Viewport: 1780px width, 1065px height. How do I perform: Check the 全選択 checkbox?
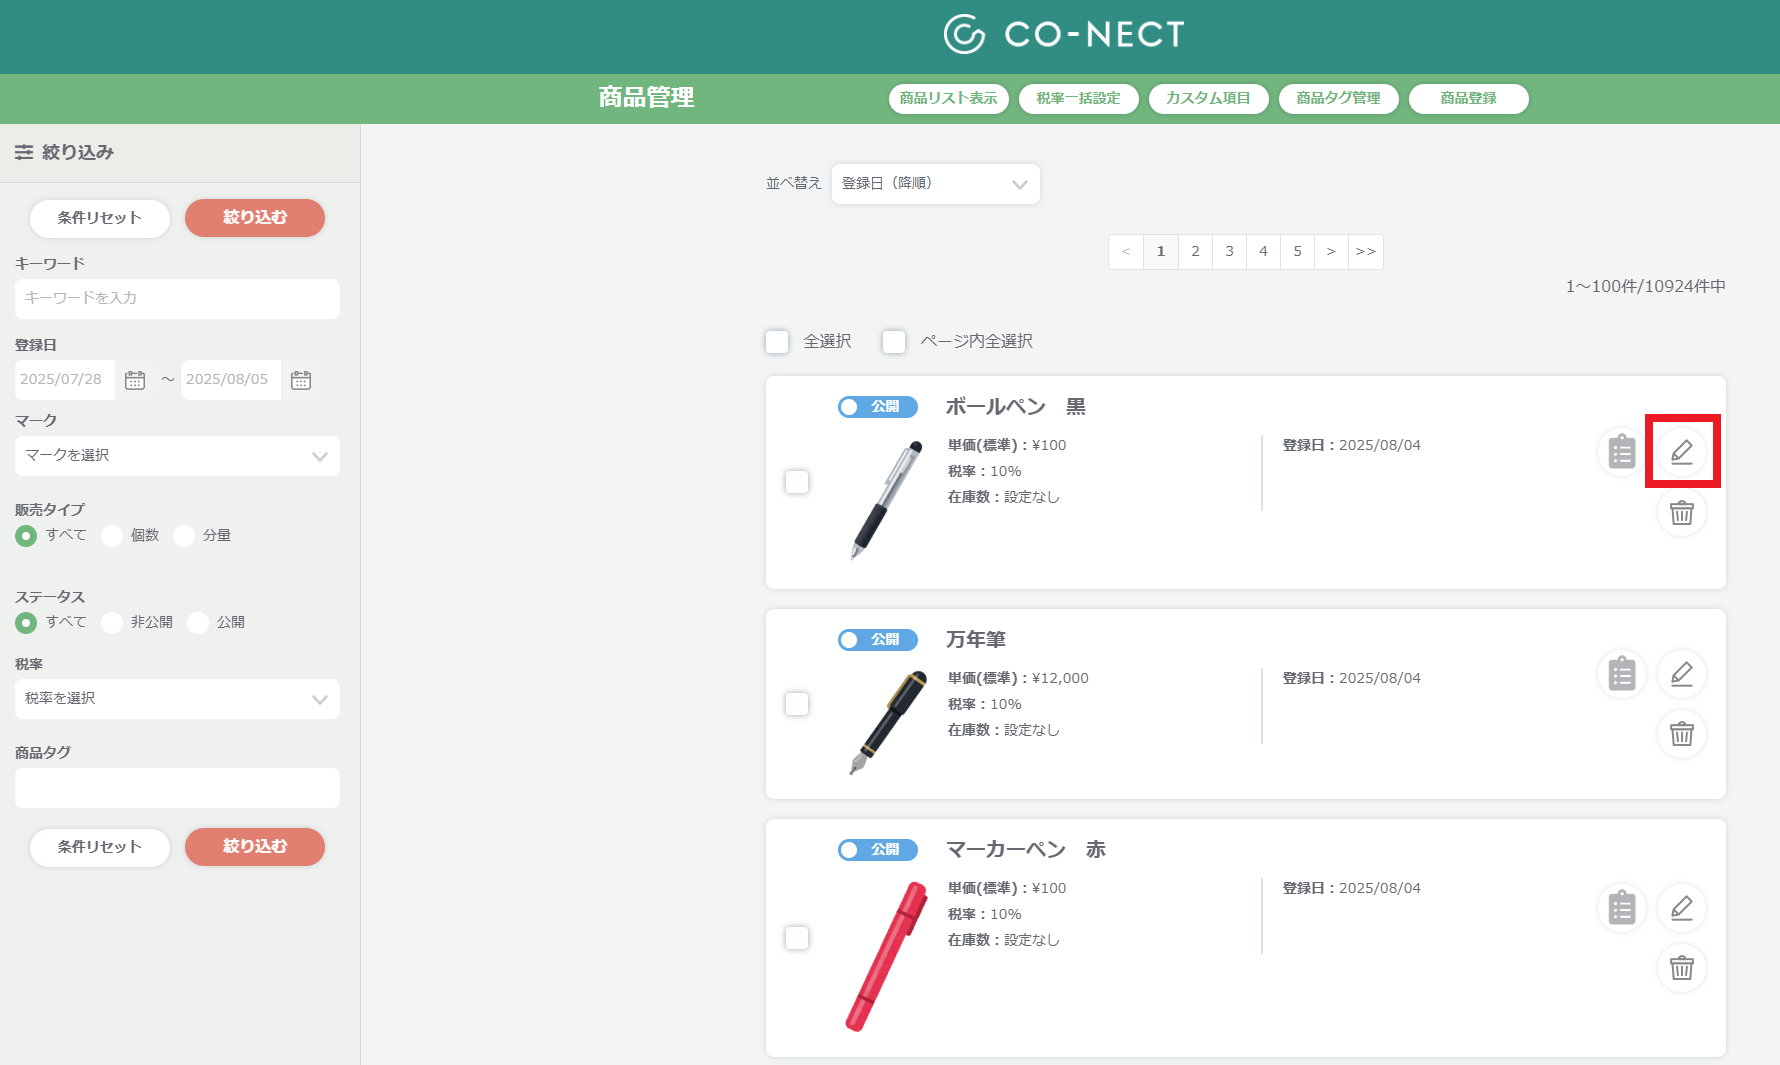tap(777, 342)
